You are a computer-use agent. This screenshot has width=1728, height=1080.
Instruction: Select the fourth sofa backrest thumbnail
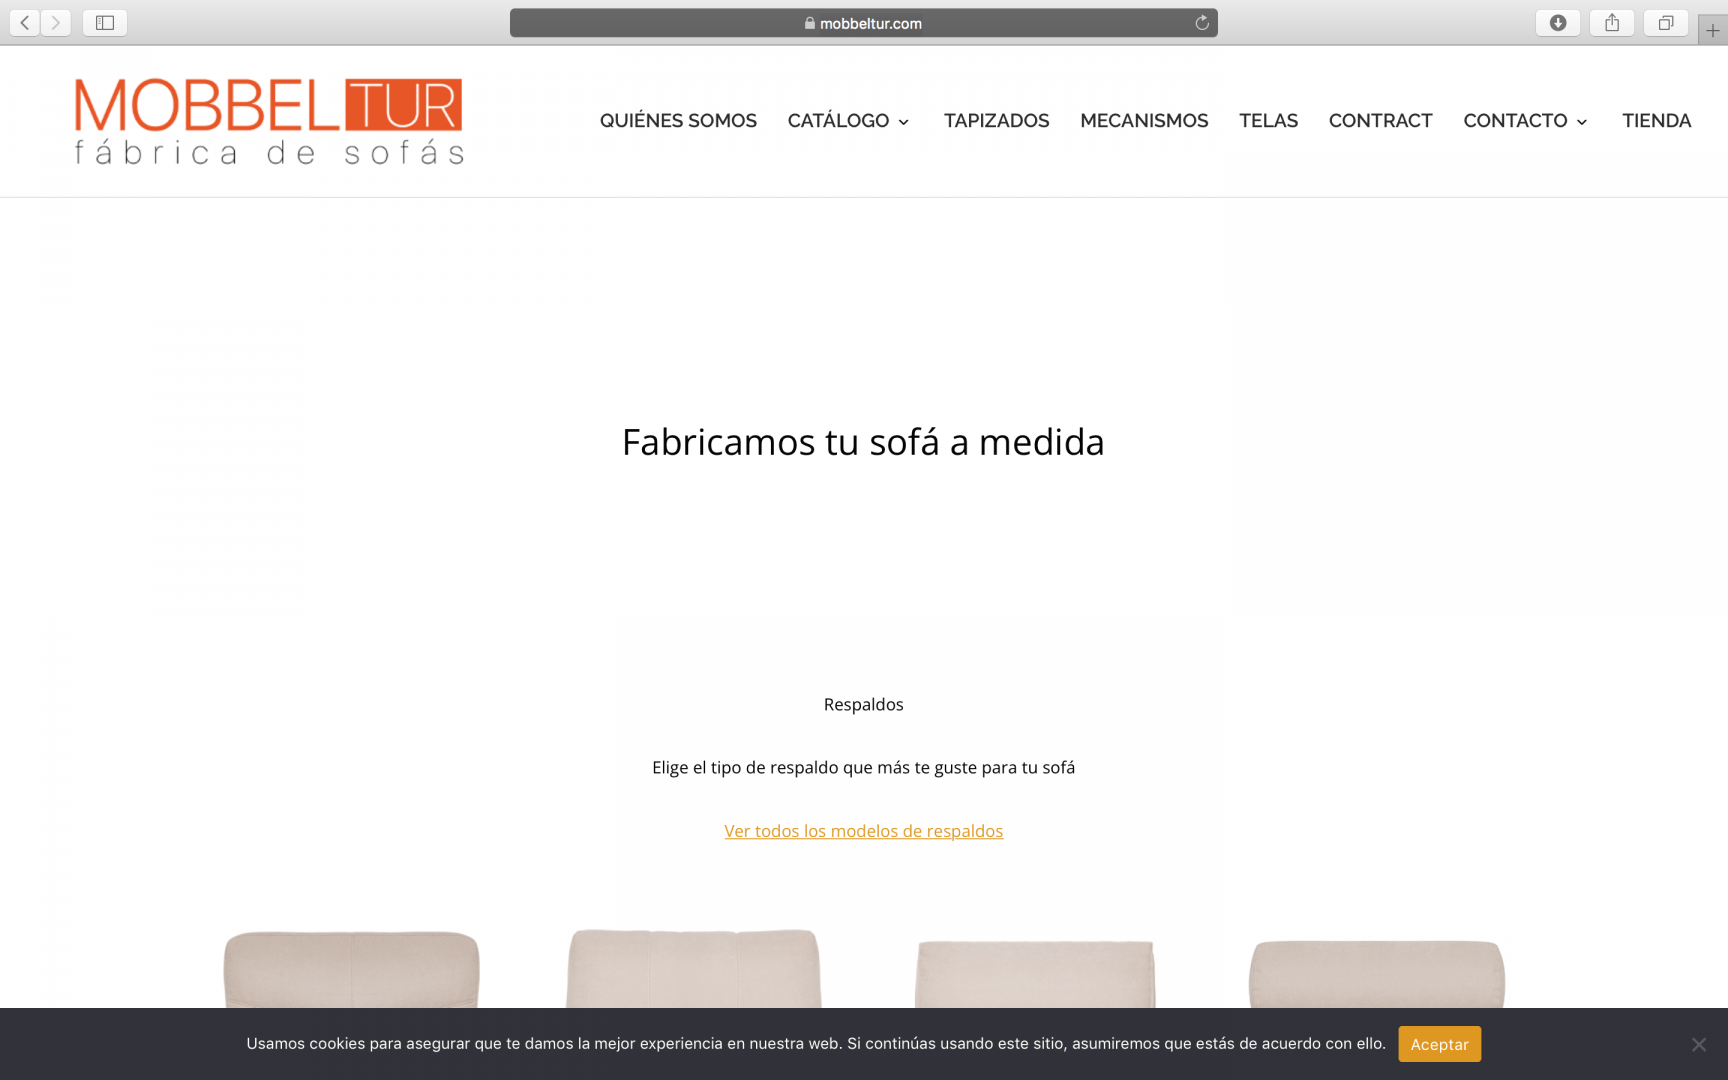click(x=1377, y=973)
